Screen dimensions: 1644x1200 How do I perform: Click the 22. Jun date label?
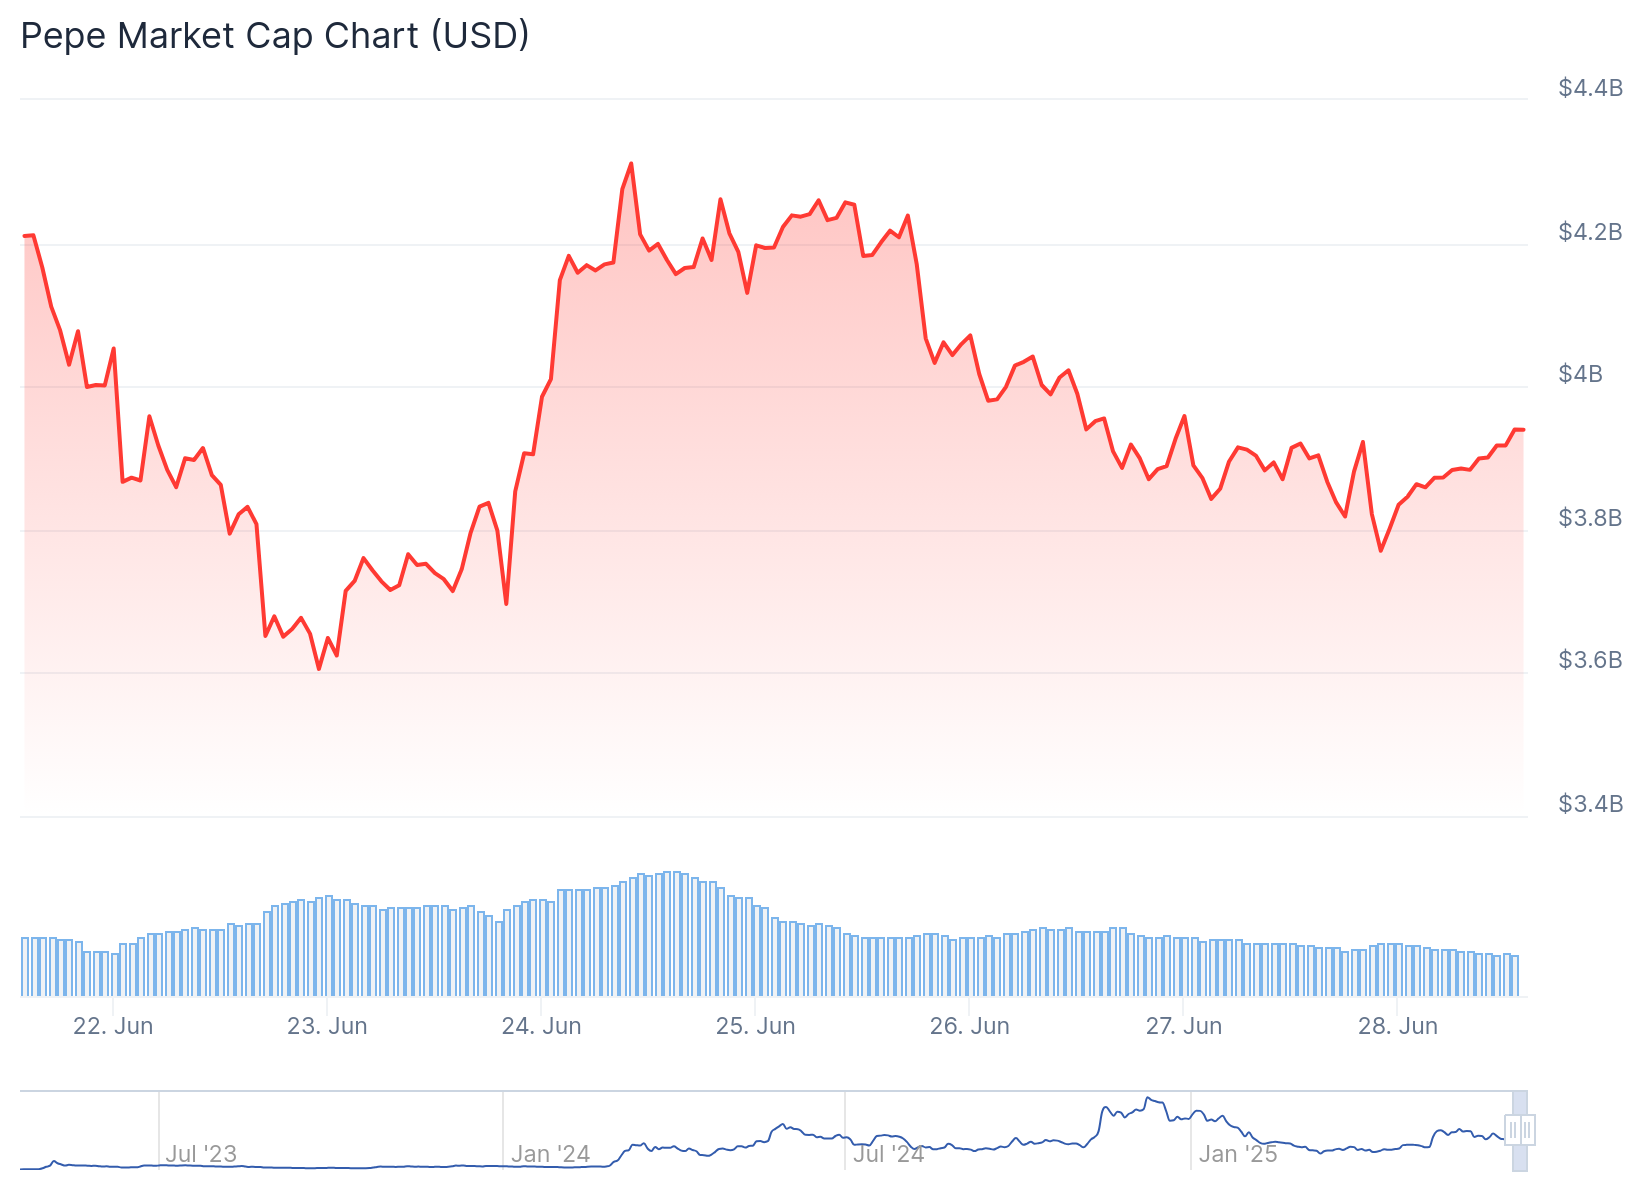[113, 1026]
